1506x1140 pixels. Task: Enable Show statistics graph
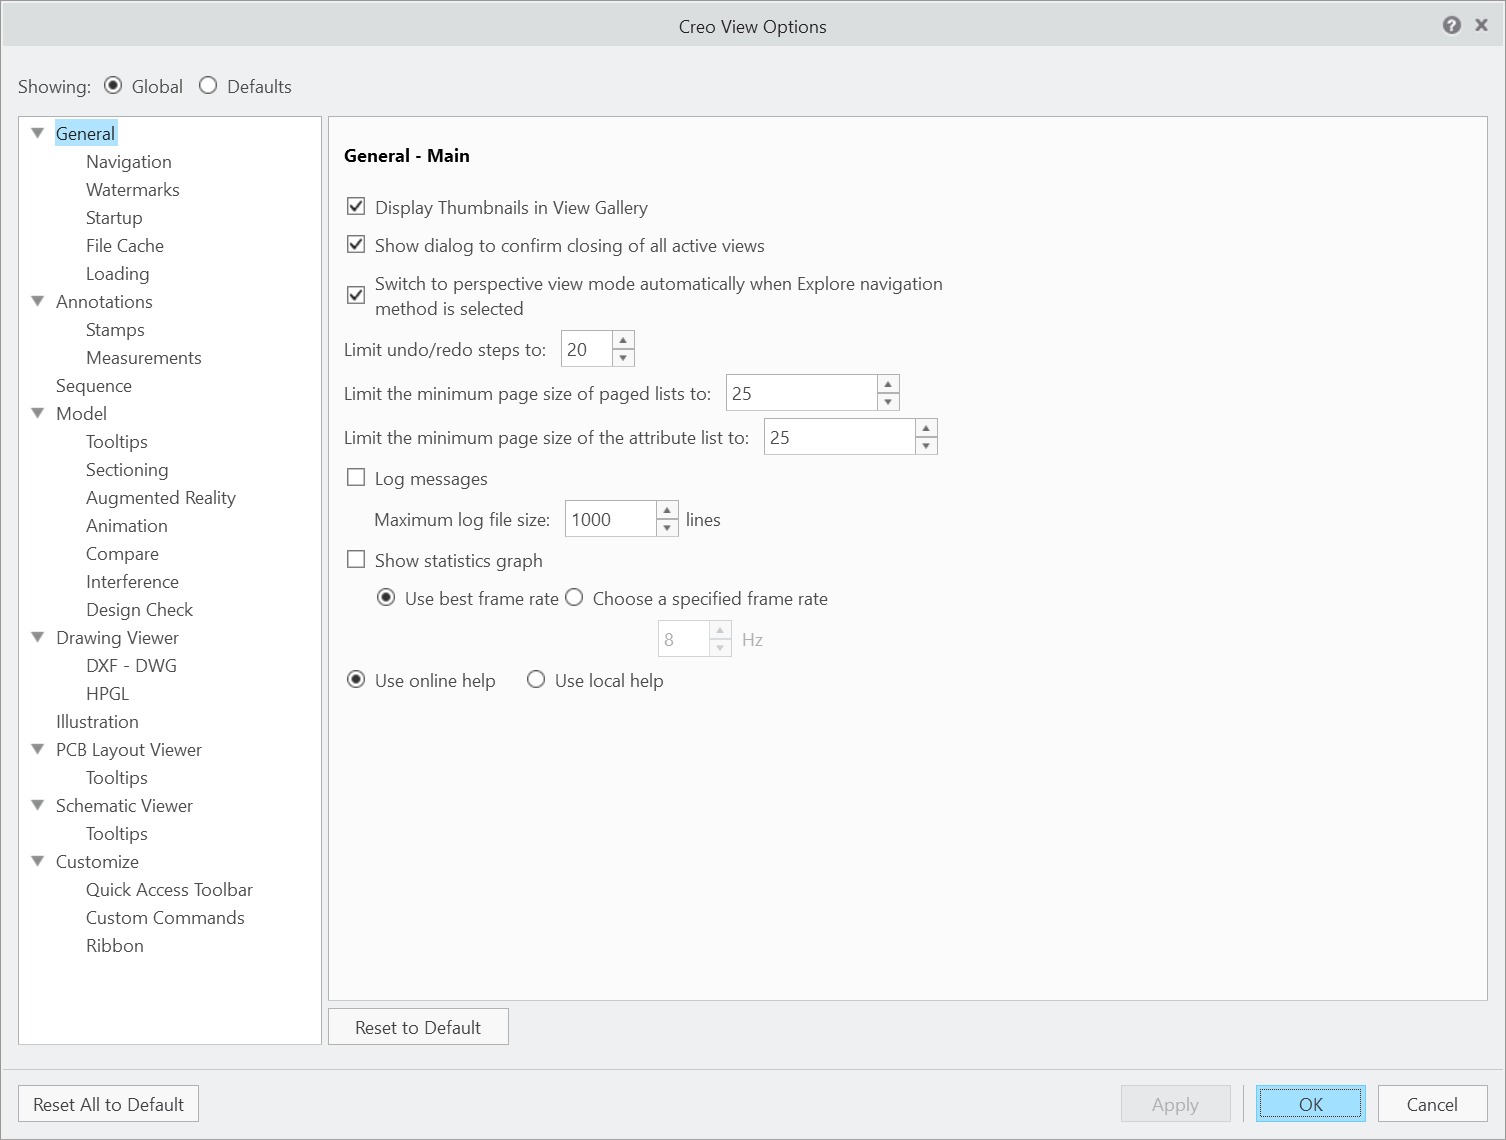[356, 560]
